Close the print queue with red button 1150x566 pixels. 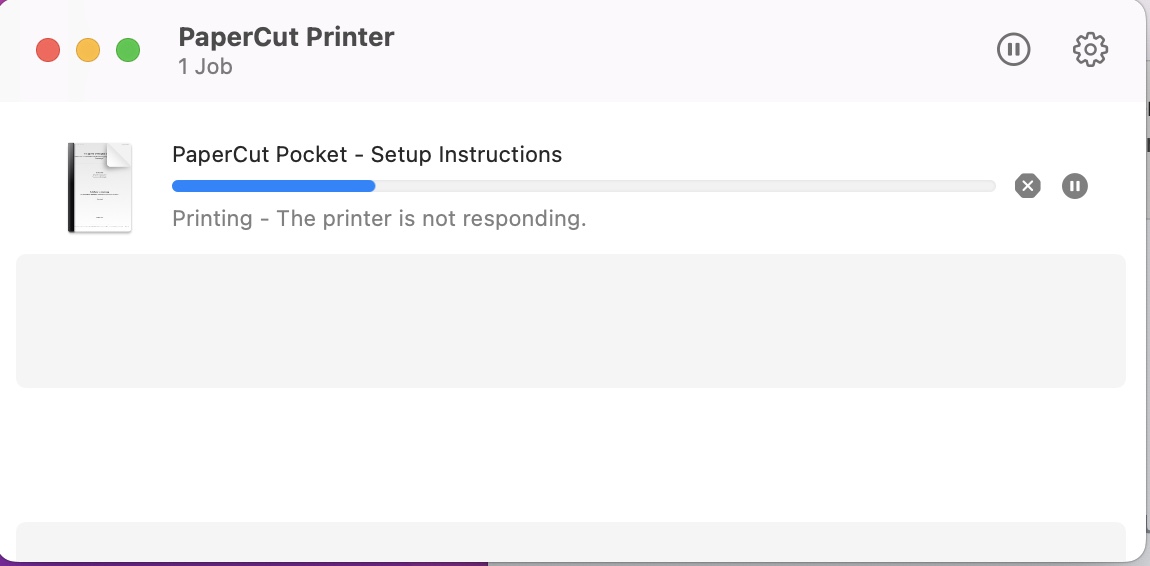48,51
